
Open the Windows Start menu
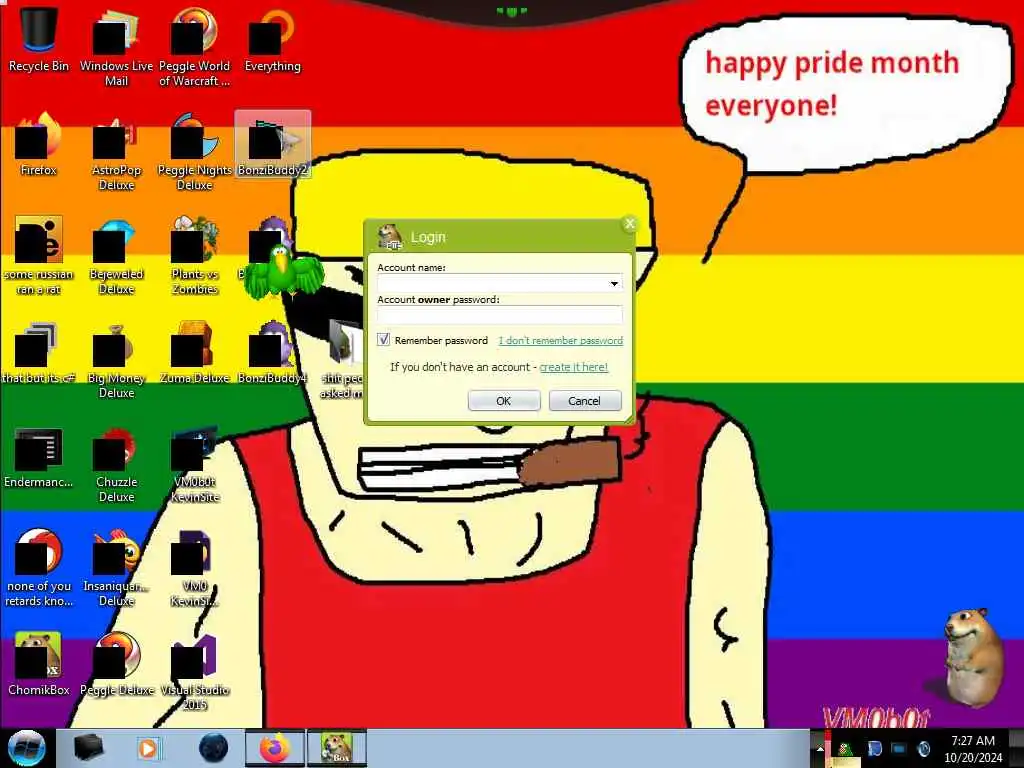[x=26, y=748]
